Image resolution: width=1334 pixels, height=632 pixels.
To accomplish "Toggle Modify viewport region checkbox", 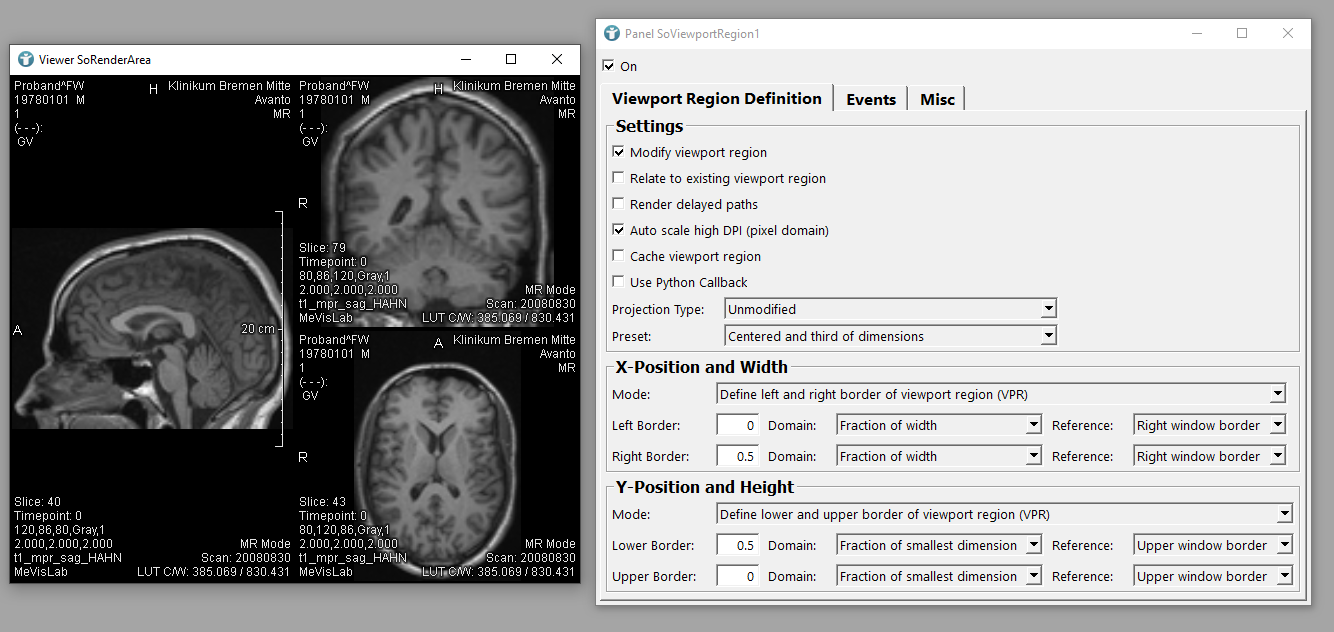I will pos(619,153).
